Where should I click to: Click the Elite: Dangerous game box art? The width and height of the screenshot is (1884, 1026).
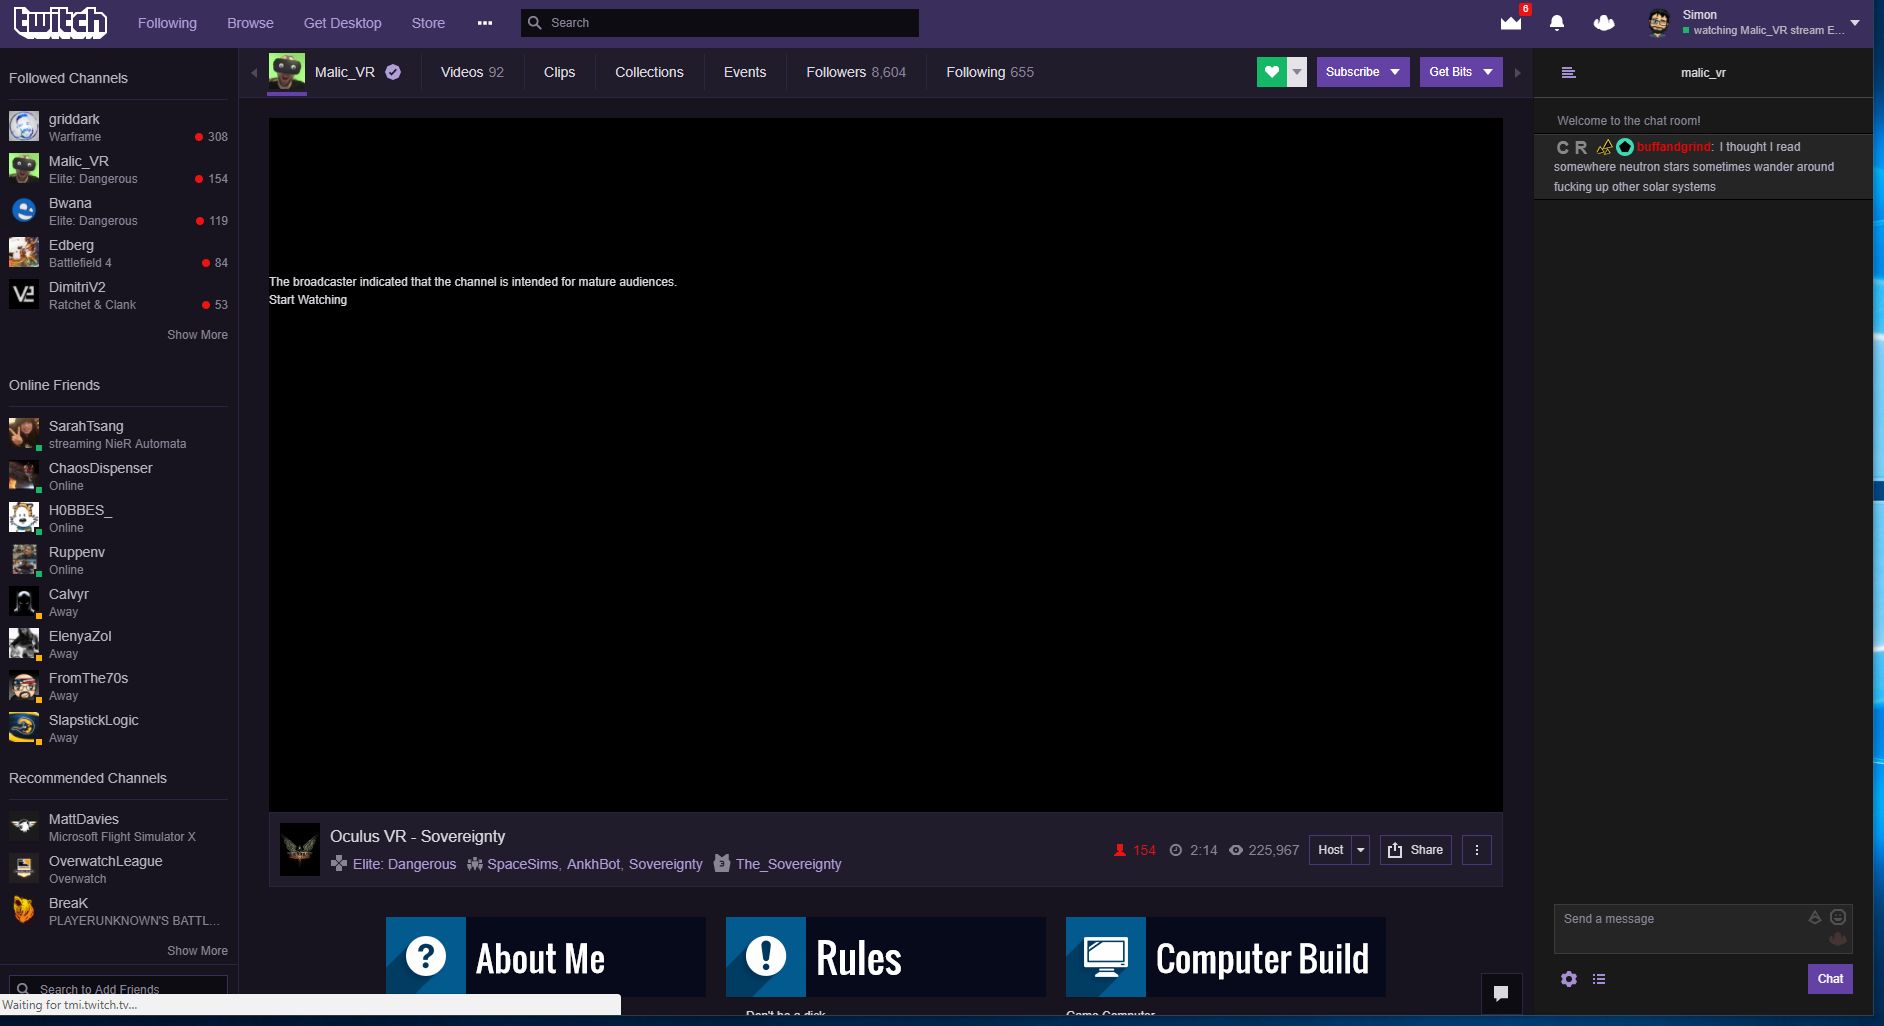coord(300,850)
